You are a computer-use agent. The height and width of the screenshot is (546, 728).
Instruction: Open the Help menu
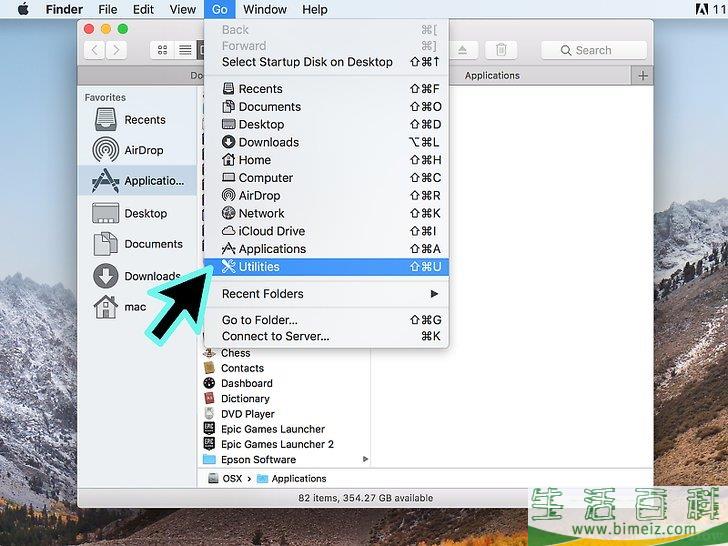pos(315,9)
